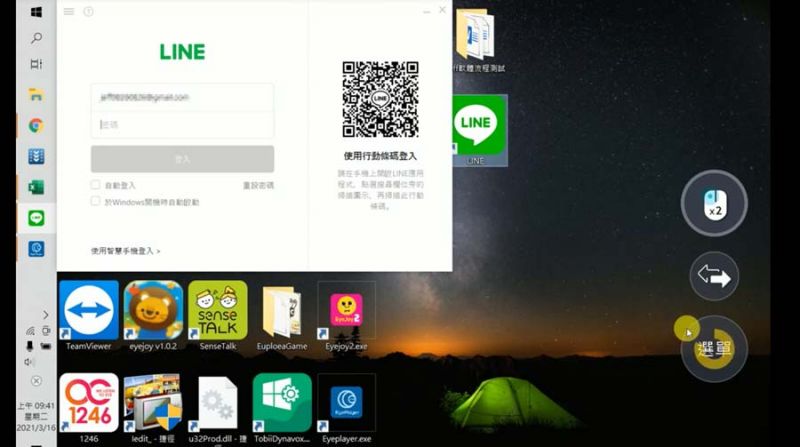The height and width of the screenshot is (447, 800).
Task: Open the LINE hamburger menu
Action: pos(69,12)
